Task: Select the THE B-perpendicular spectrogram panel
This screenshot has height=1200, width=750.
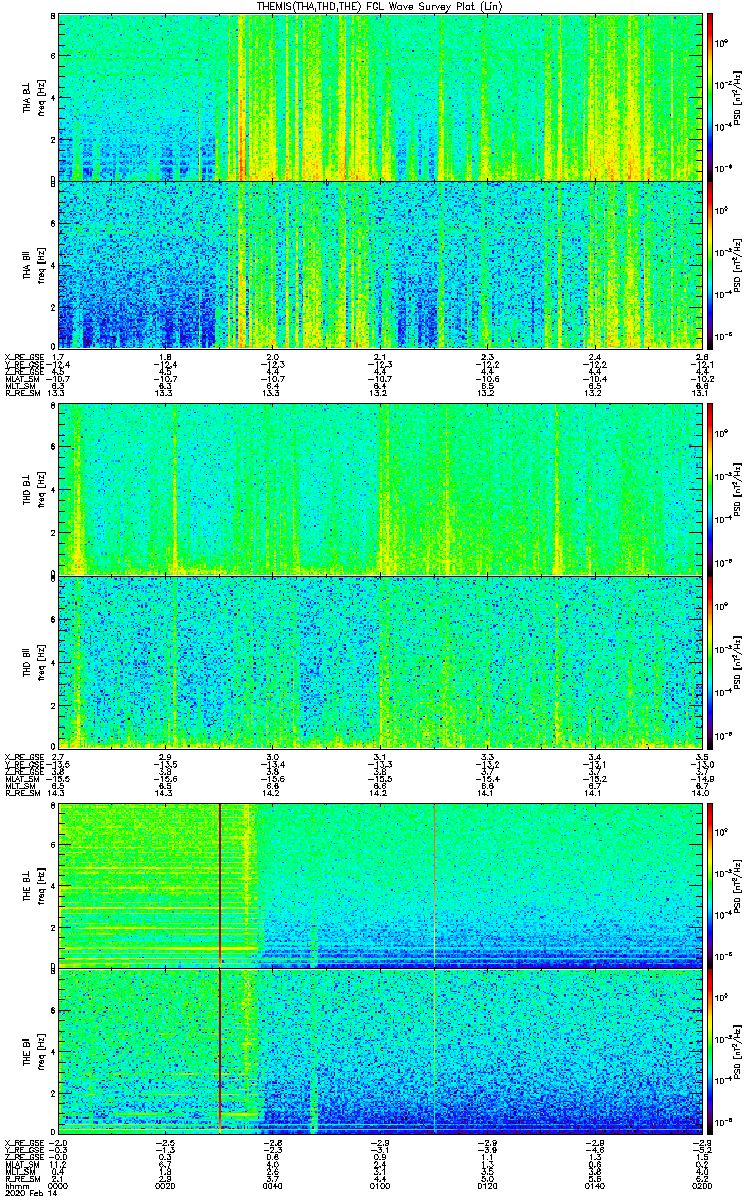Action: (380, 884)
